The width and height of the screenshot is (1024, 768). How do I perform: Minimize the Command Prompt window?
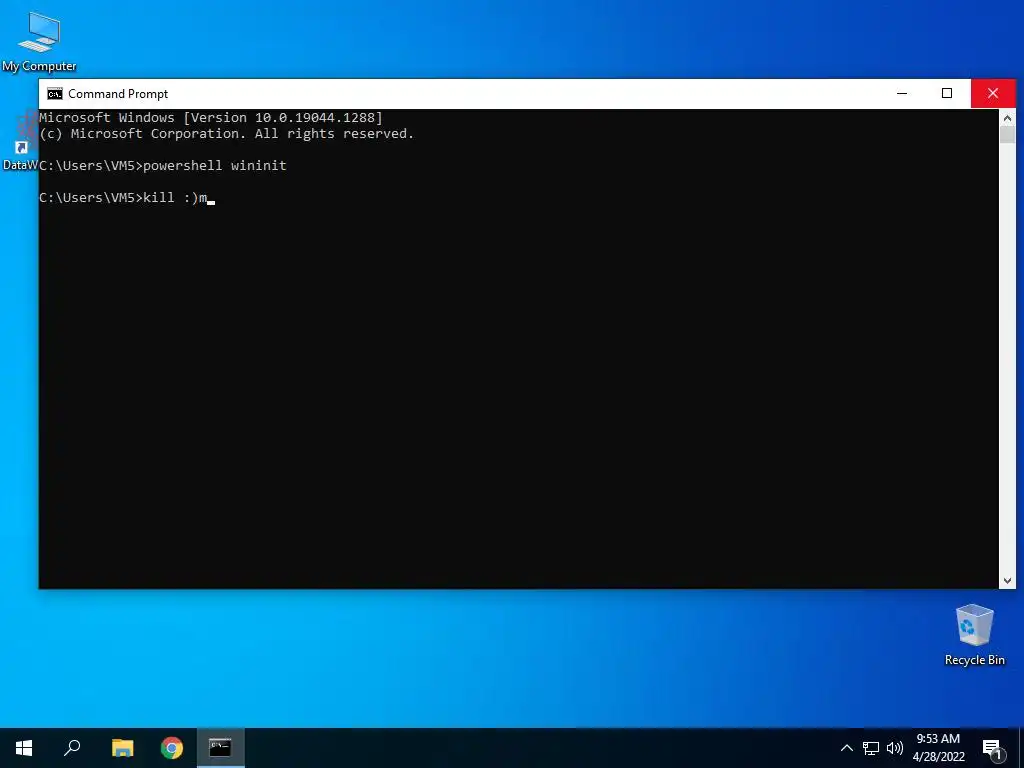tap(902, 93)
